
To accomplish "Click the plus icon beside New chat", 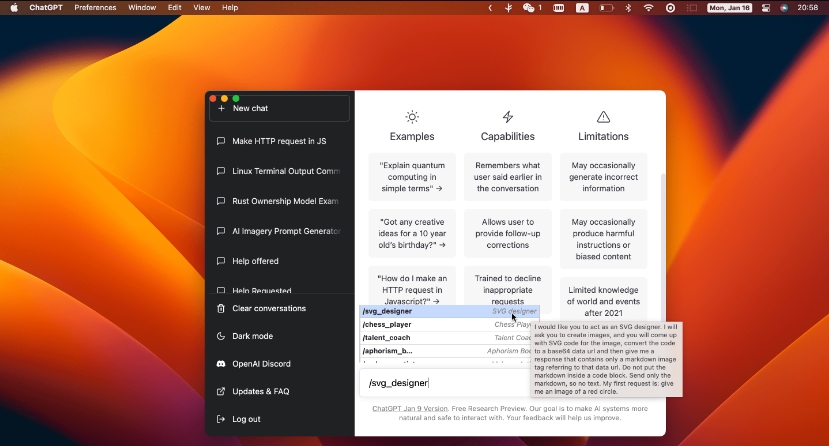I will (x=221, y=108).
